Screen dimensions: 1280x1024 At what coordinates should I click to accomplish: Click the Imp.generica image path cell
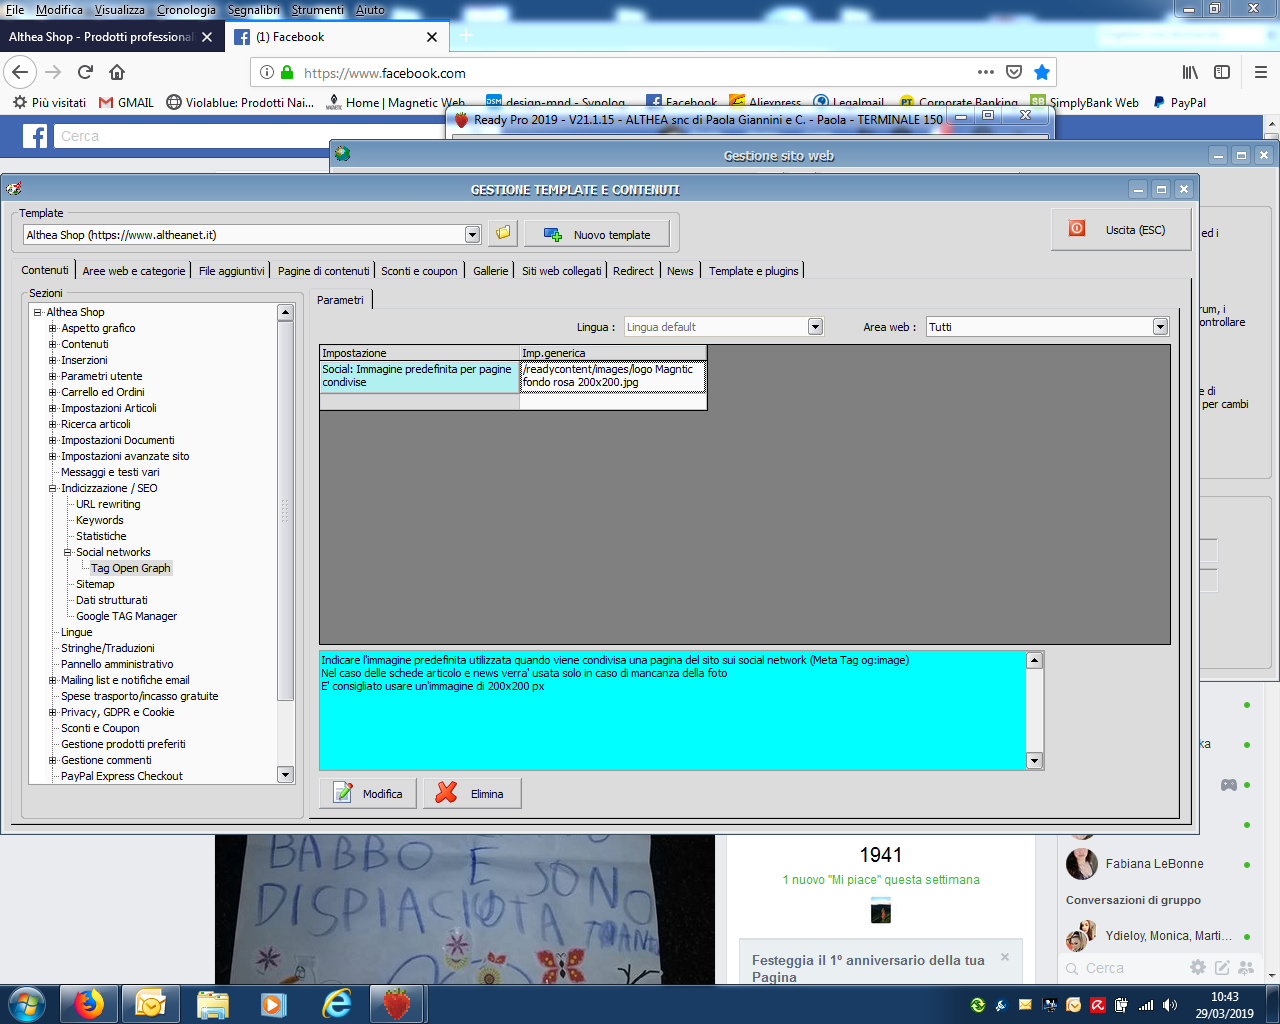click(x=613, y=376)
